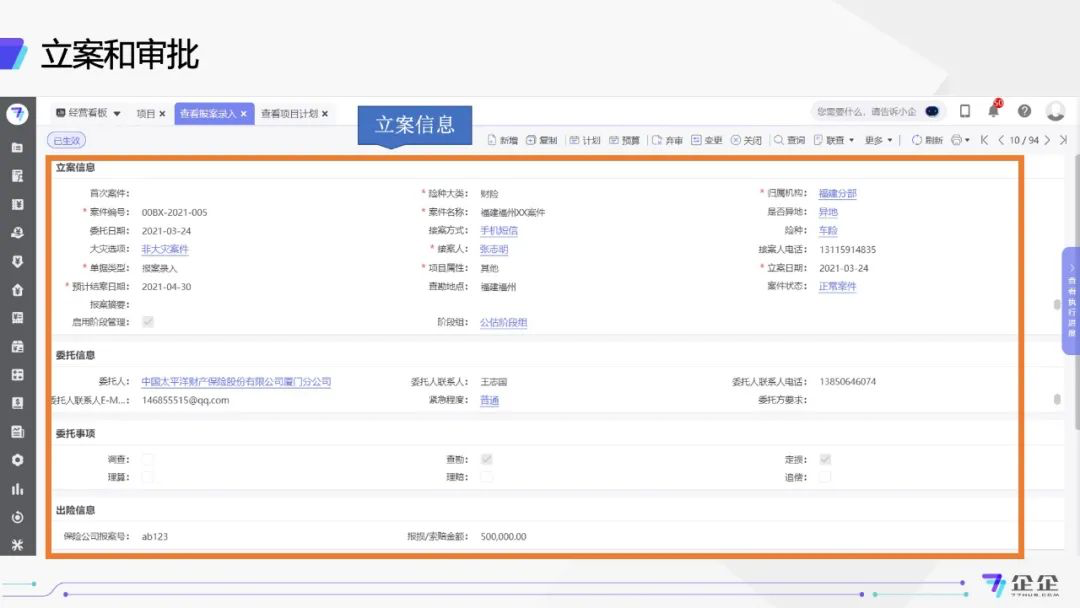Switch to the 项目 tab
This screenshot has height=608, width=1080.
click(146, 114)
